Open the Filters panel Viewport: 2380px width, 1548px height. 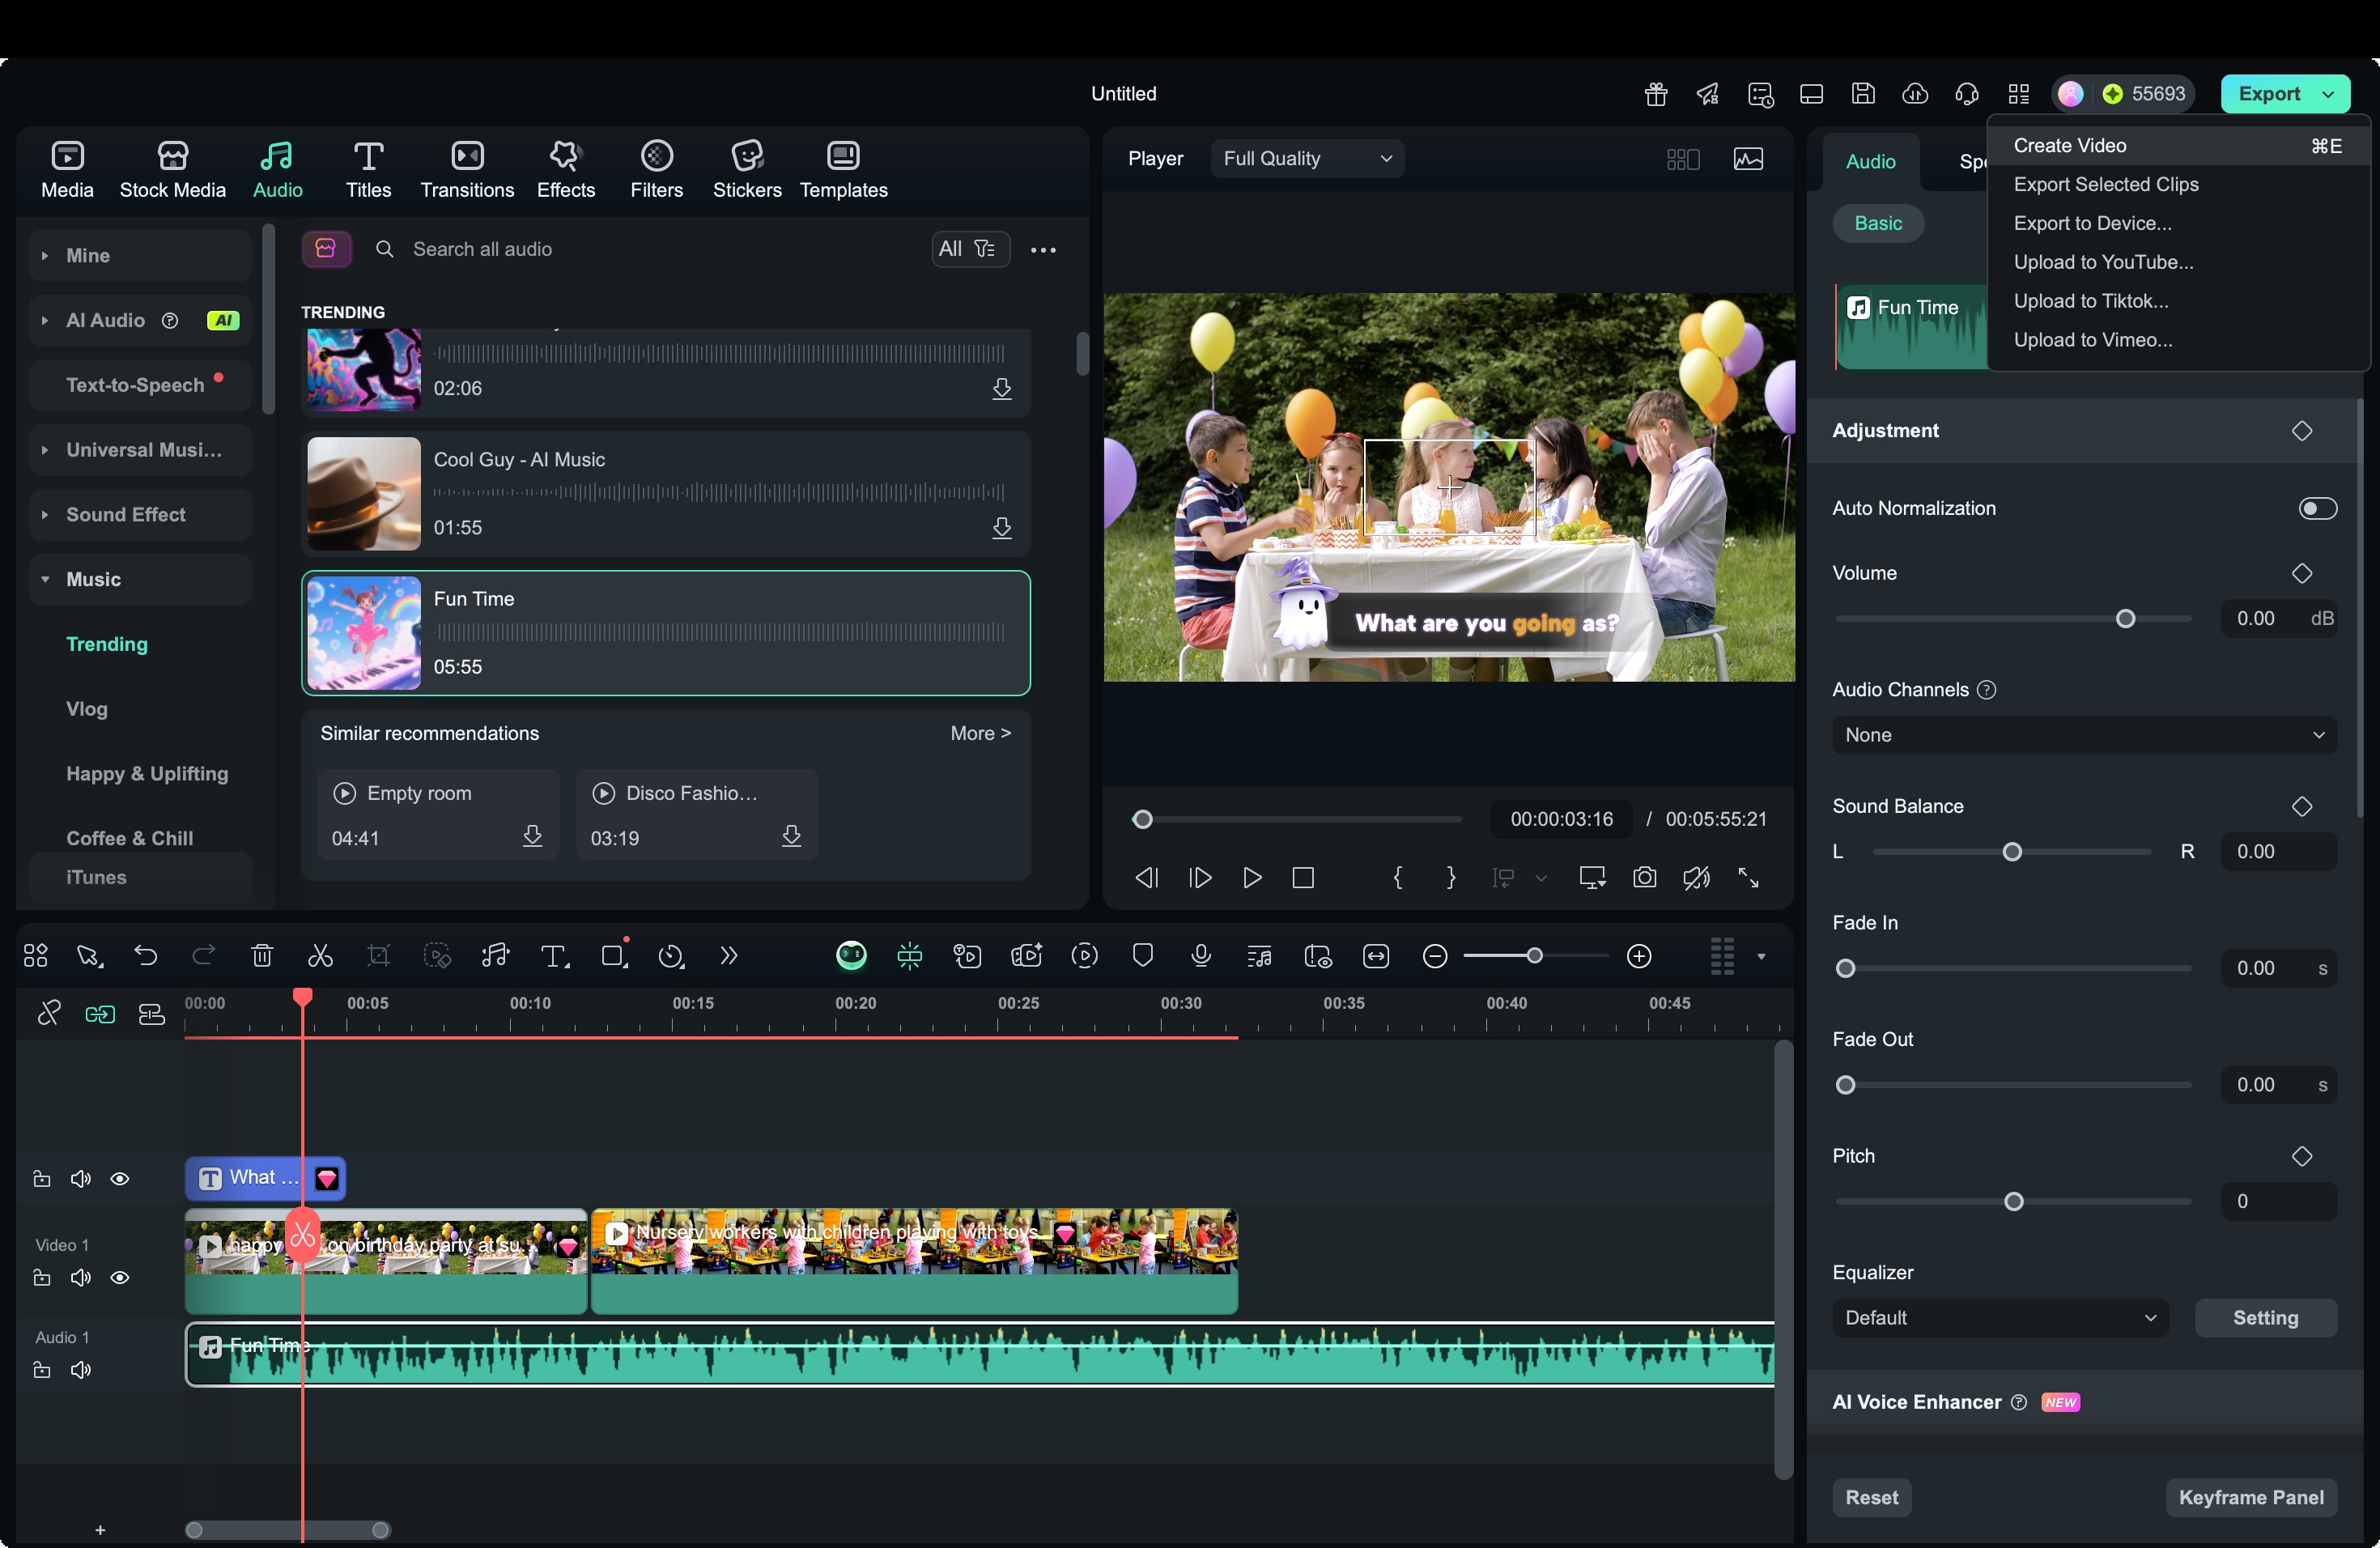(x=656, y=169)
